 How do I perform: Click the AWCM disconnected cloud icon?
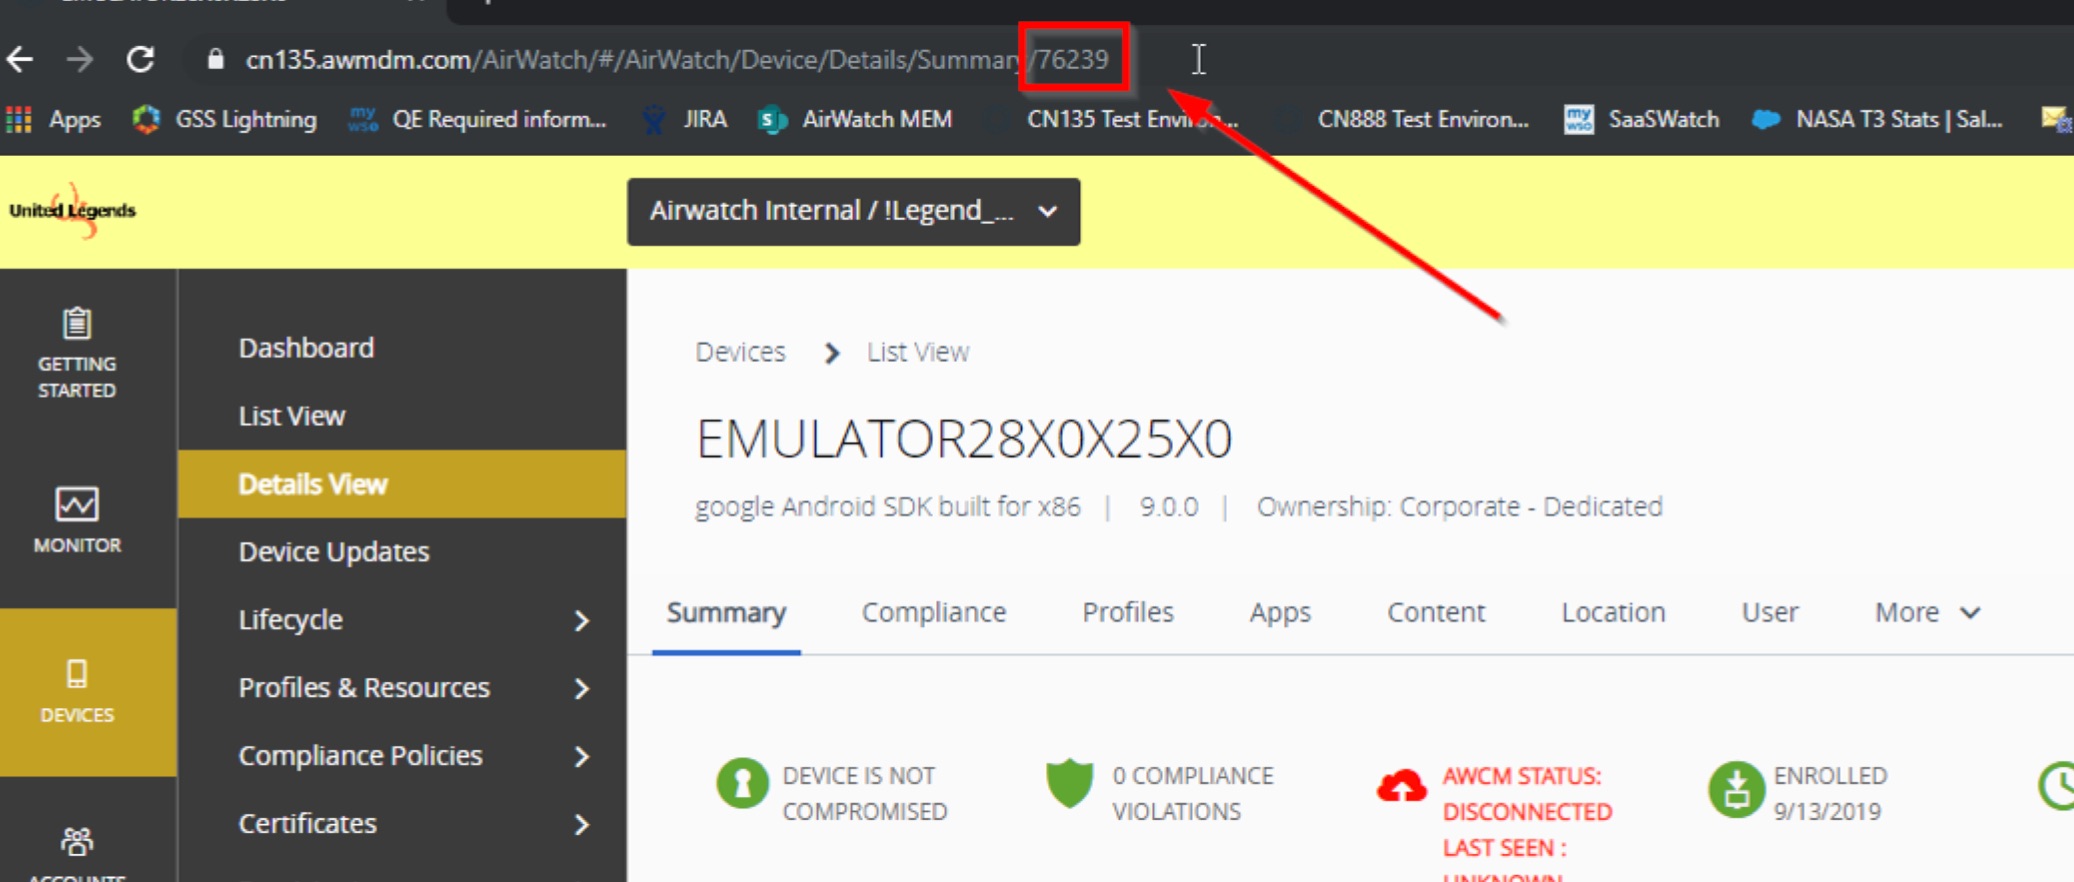(1402, 788)
